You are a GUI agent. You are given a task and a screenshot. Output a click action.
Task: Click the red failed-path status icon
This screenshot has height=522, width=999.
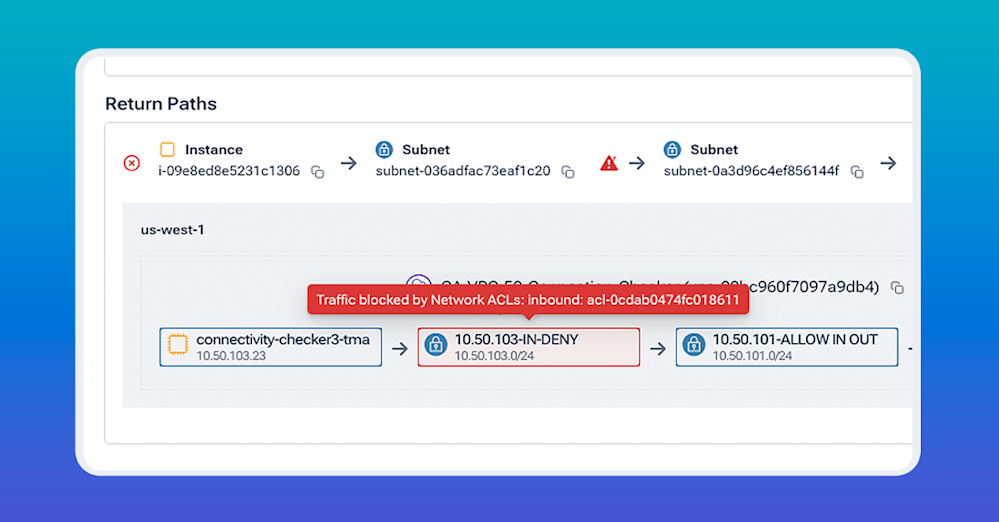pos(131,163)
